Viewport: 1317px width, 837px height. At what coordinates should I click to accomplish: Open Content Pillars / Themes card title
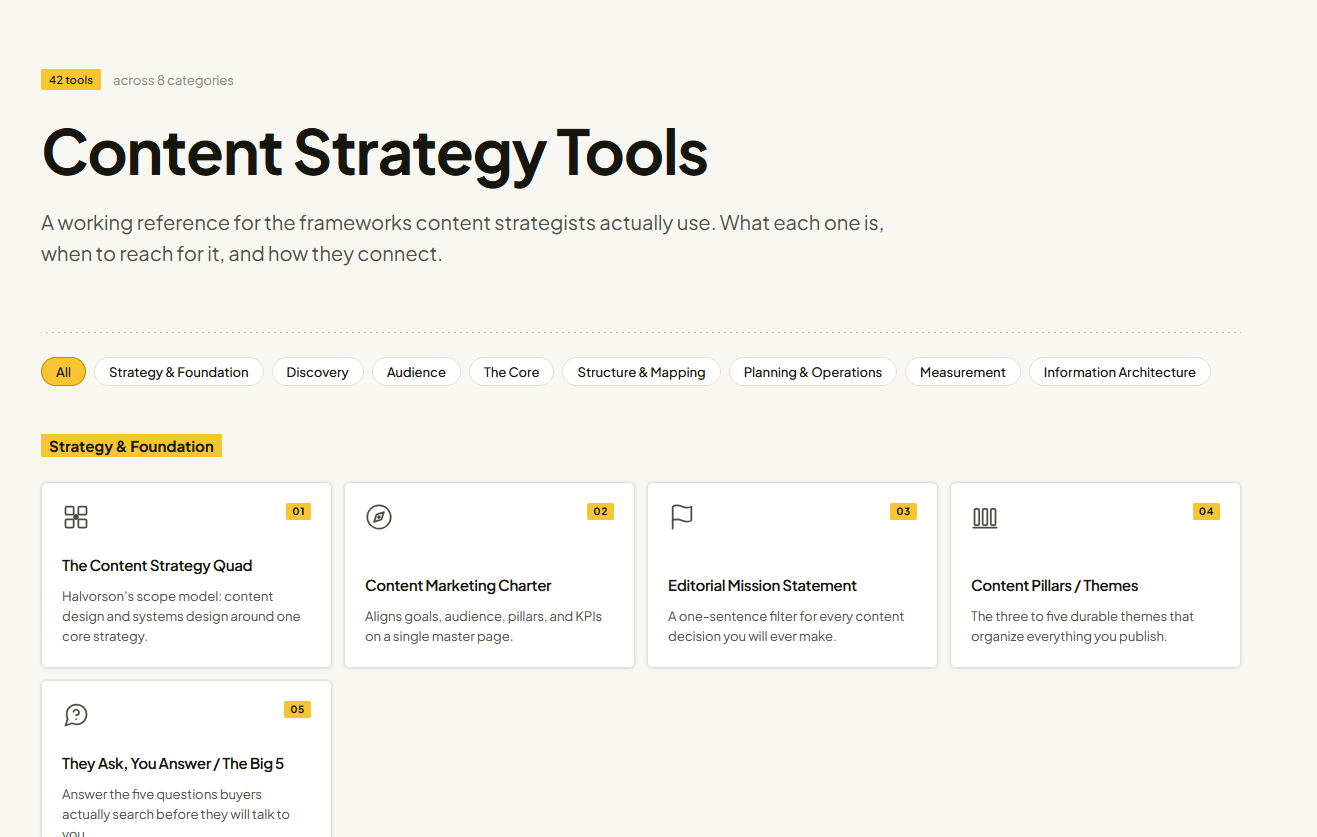click(1055, 586)
